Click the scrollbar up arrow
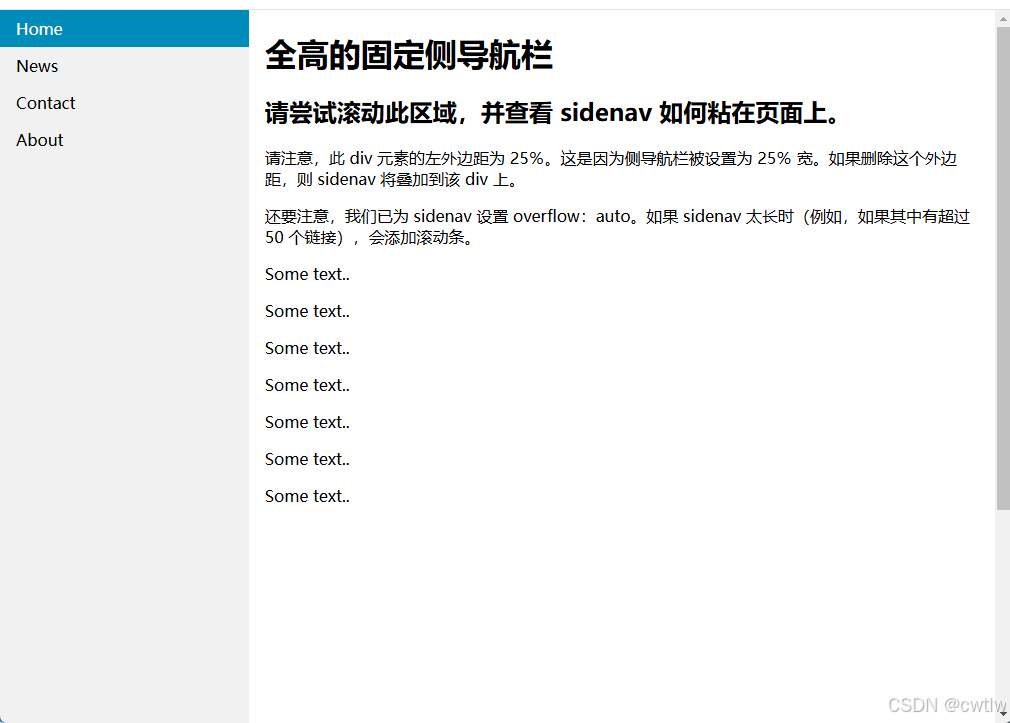The width and height of the screenshot is (1010, 723). click(1003, 19)
